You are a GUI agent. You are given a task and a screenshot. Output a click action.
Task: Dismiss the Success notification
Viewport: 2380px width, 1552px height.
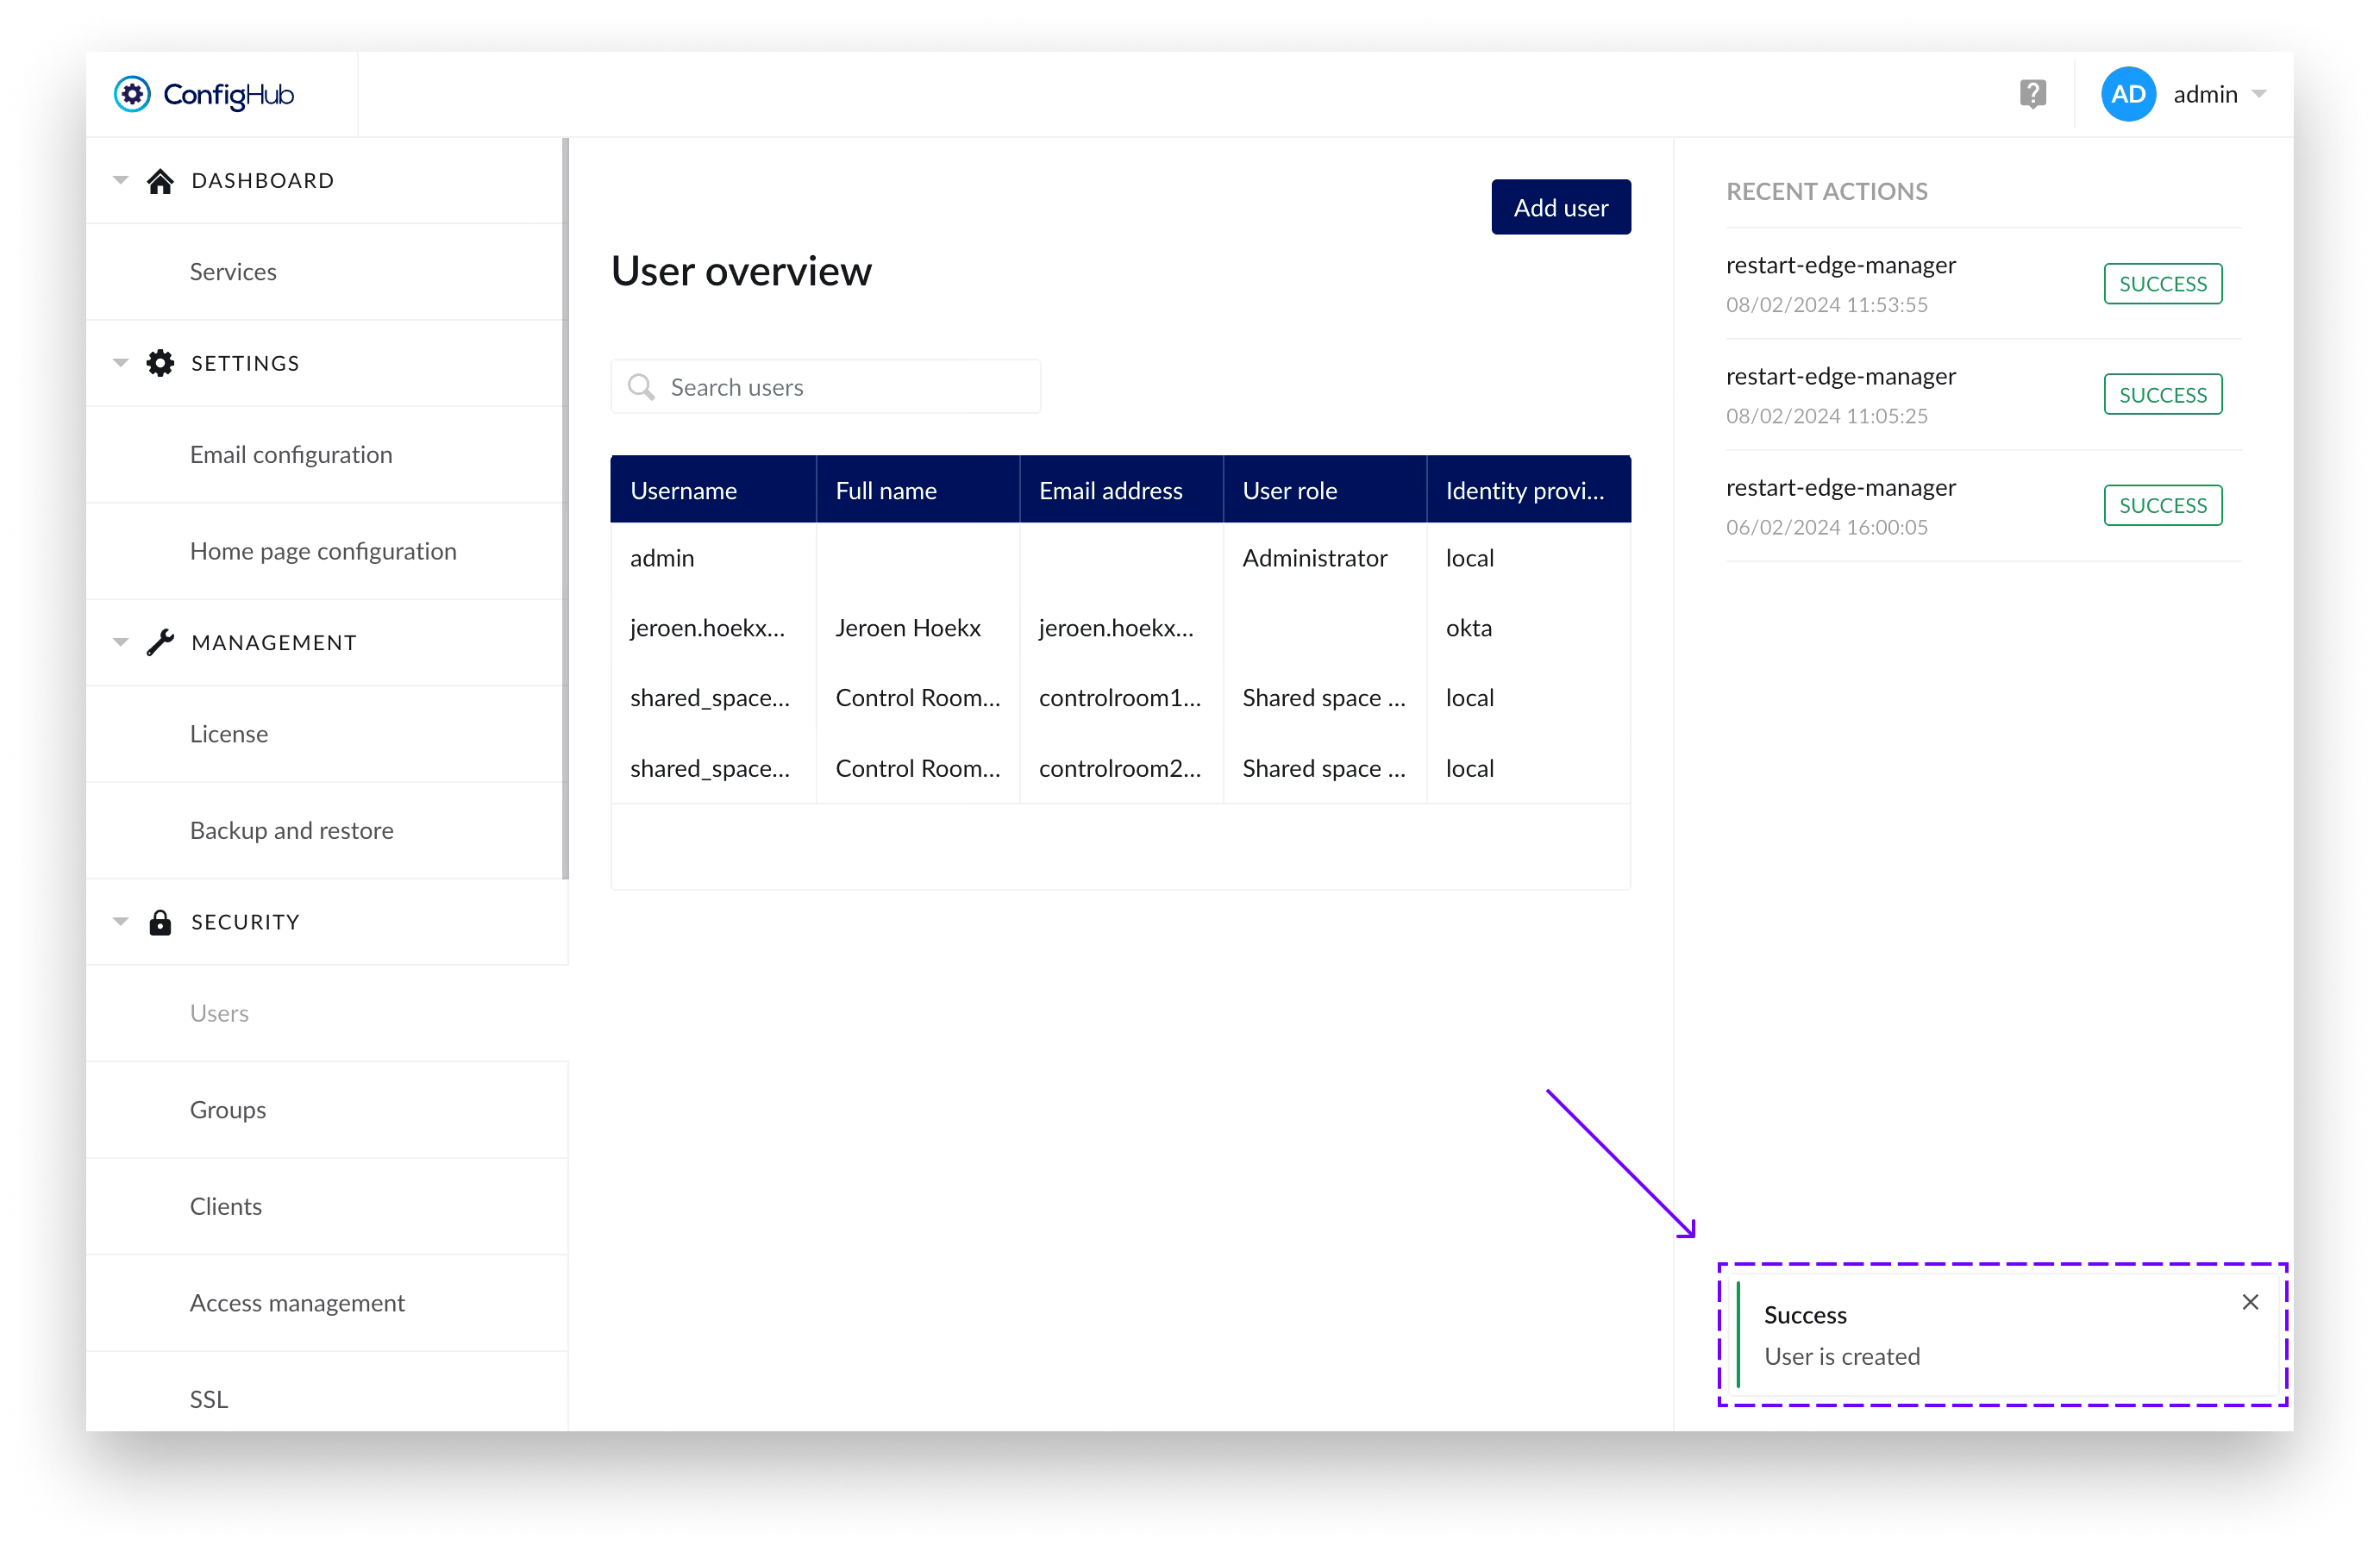pos(2250,1302)
